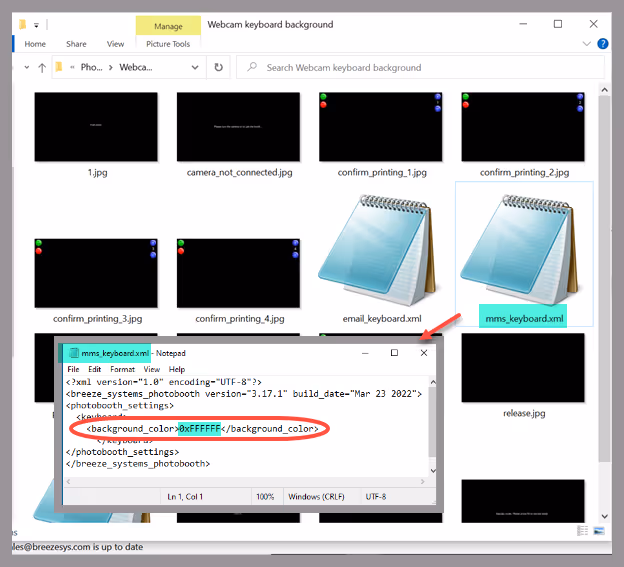Open Notepad Format menu
624x567 pixels.
click(x=123, y=369)
